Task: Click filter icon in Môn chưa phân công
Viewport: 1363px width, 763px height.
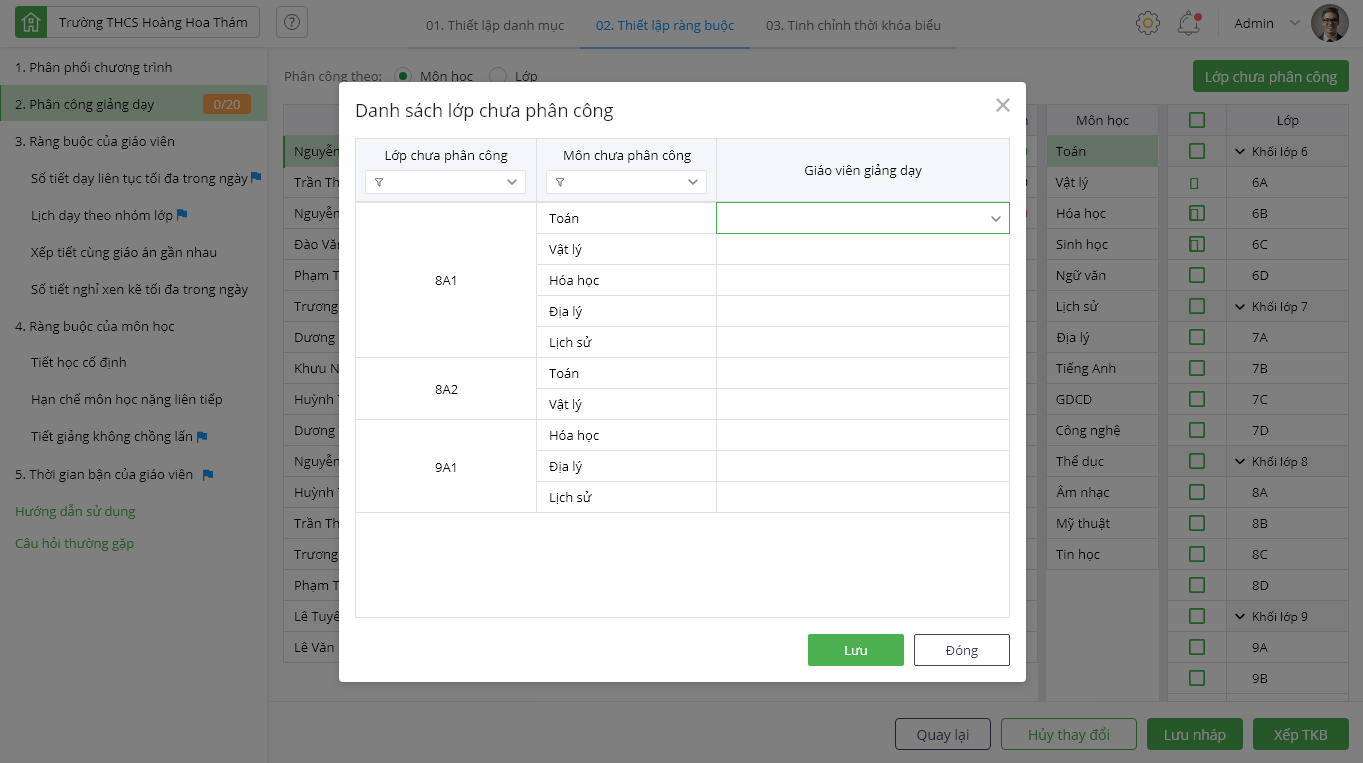Action: pos(560,182)
